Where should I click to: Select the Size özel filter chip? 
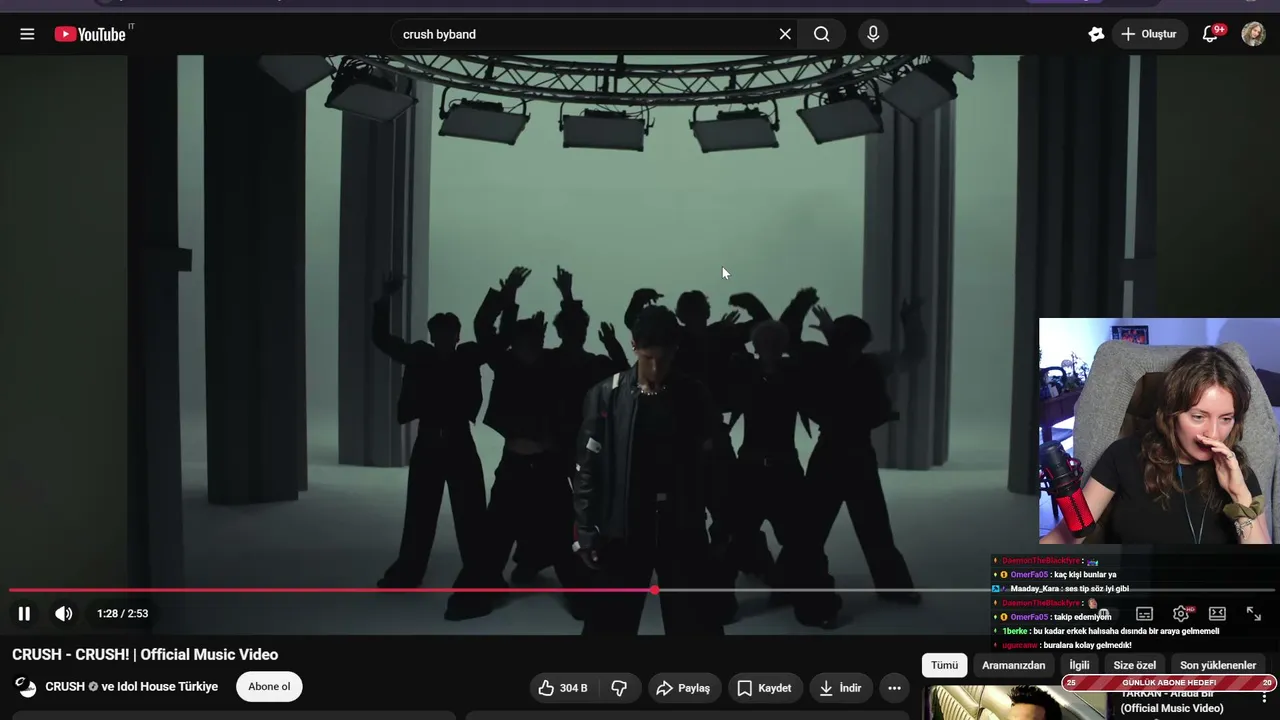[x=1134, y=665]
